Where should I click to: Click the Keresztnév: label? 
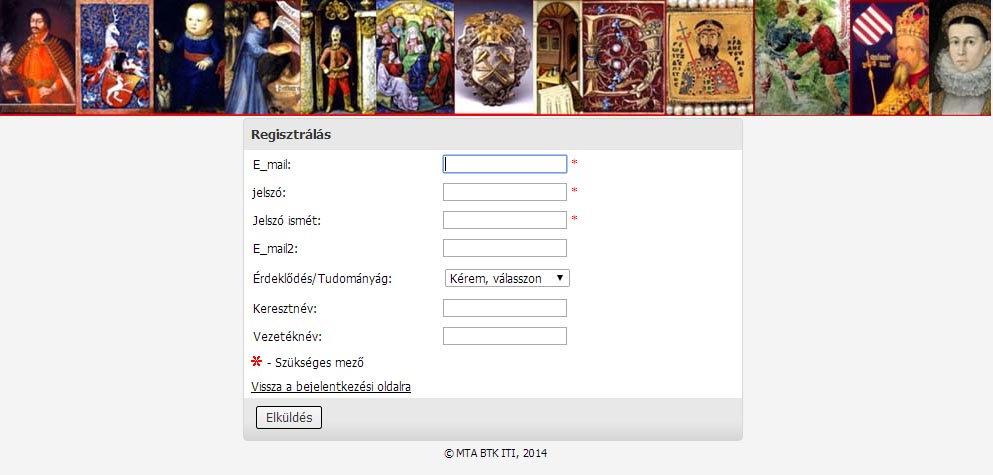pyautogui.click(x=284, y=309)
